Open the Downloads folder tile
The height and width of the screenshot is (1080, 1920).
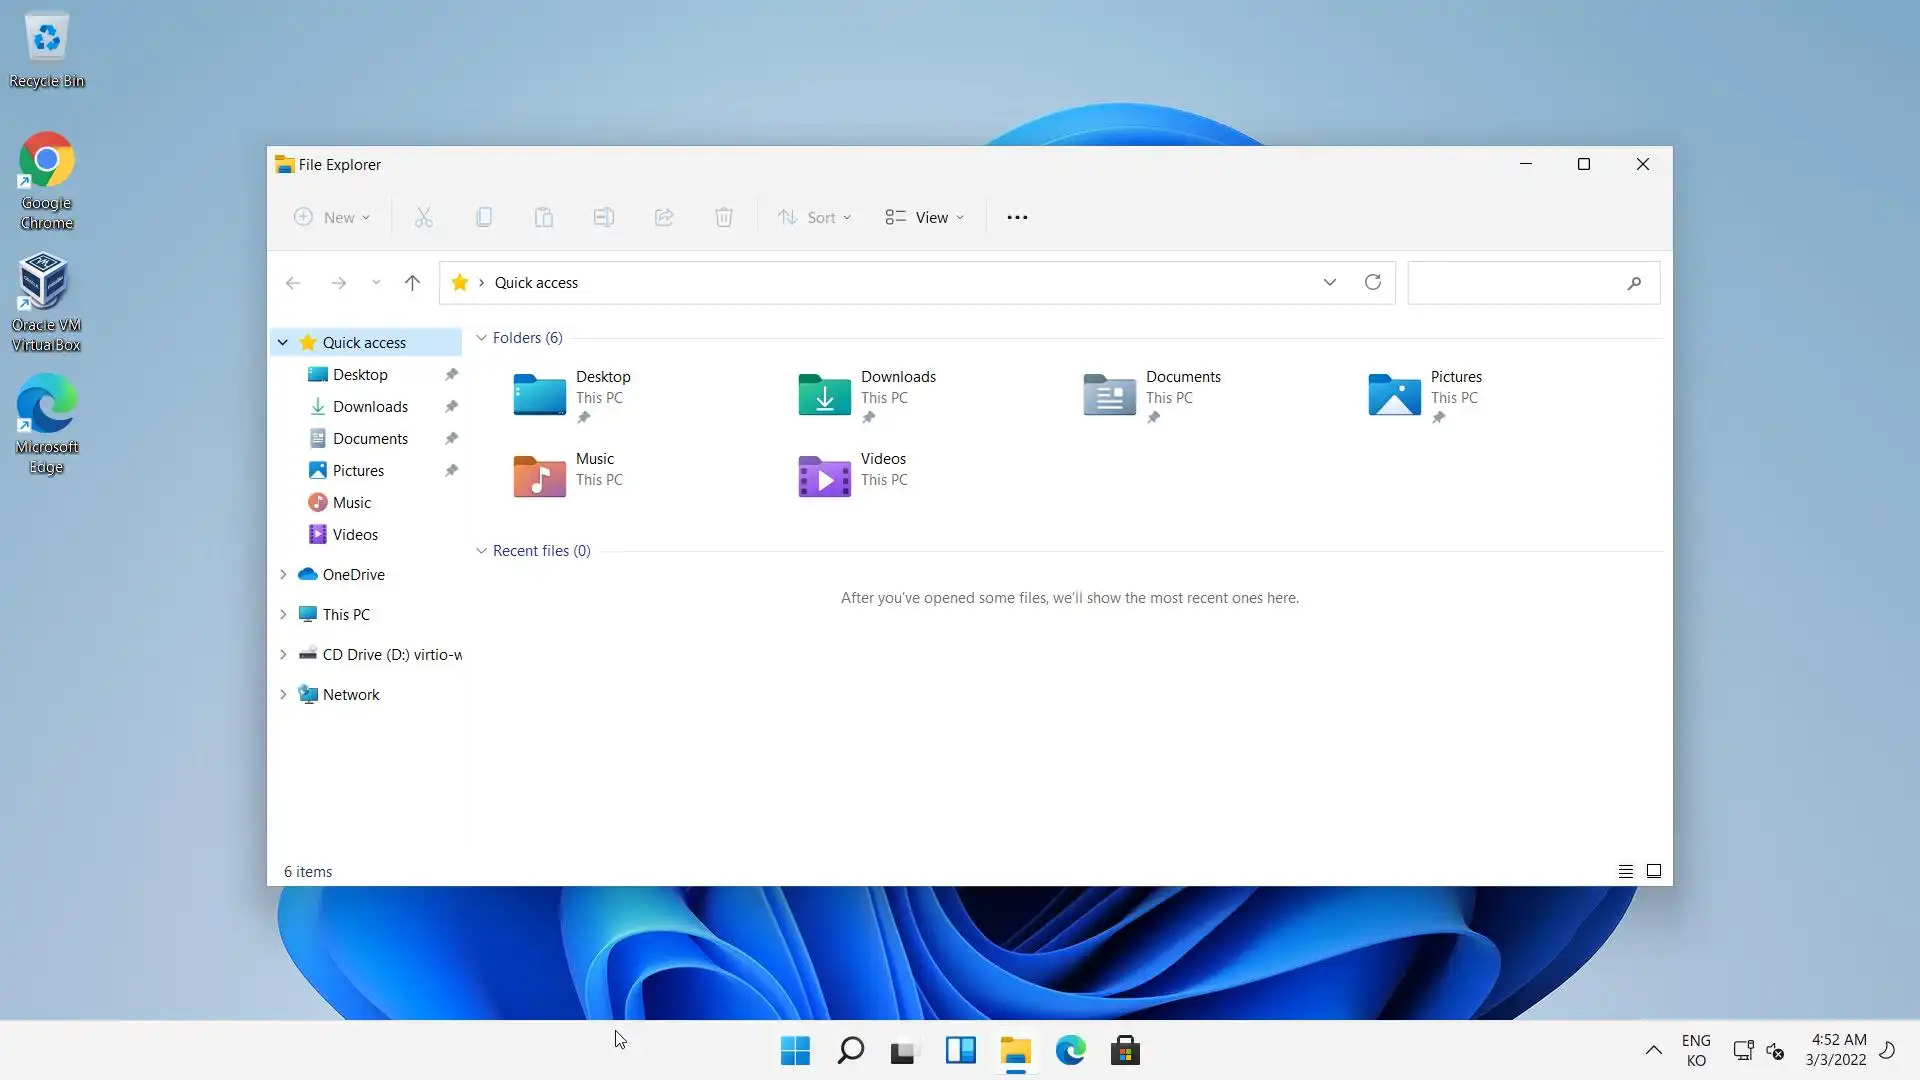(825, 395)
